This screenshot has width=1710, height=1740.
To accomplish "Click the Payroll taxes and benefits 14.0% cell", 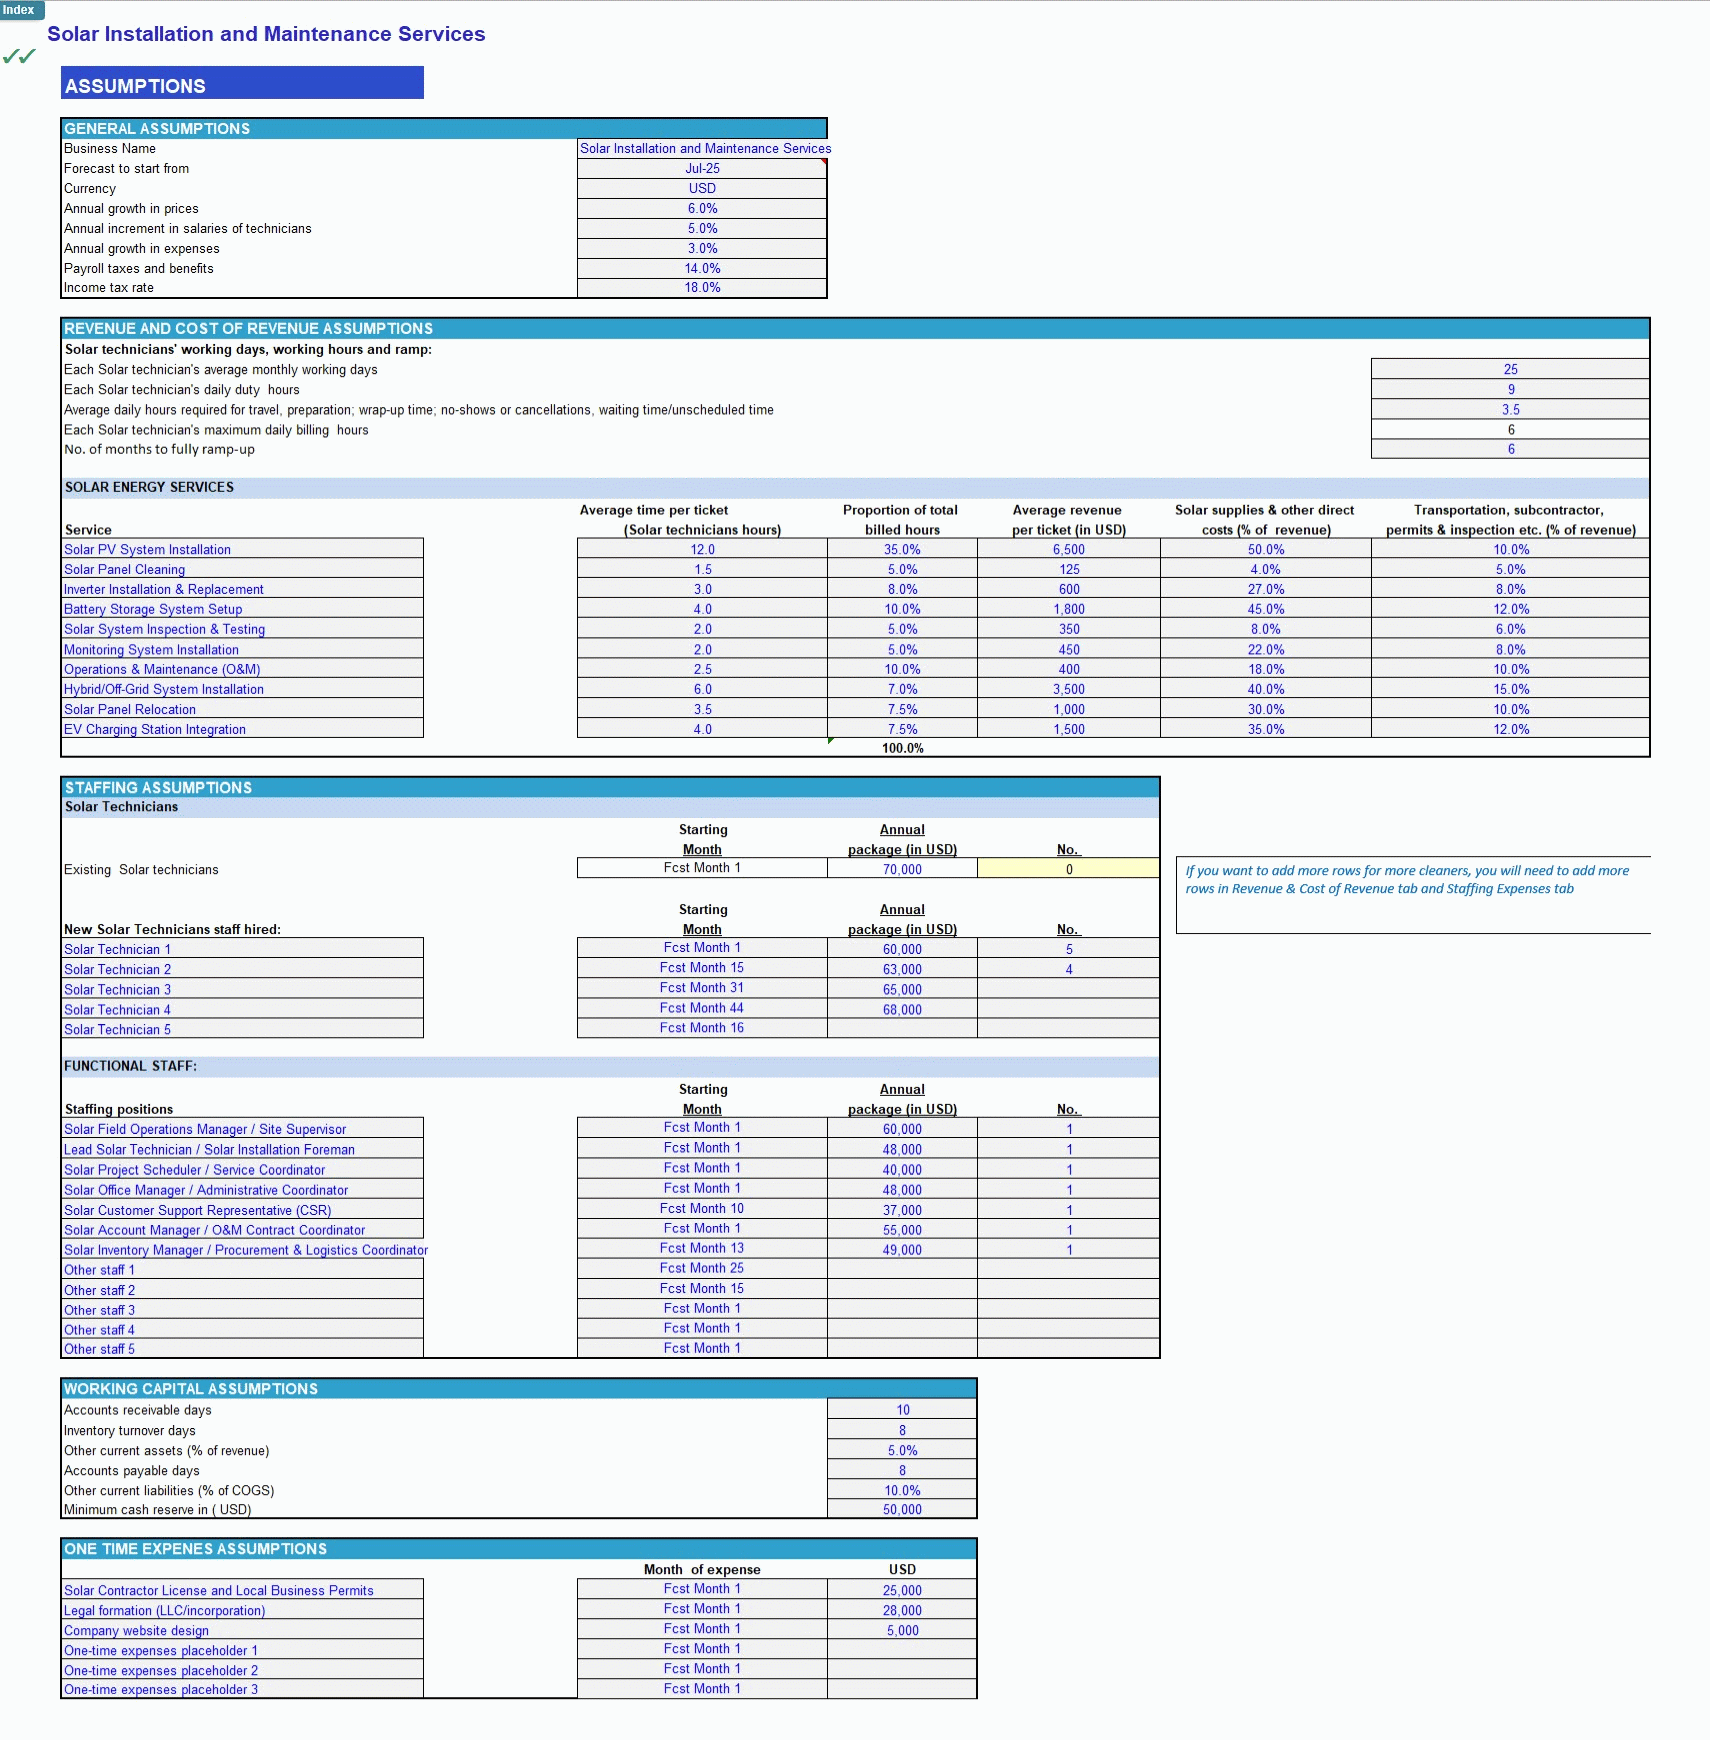I will 702,269.
